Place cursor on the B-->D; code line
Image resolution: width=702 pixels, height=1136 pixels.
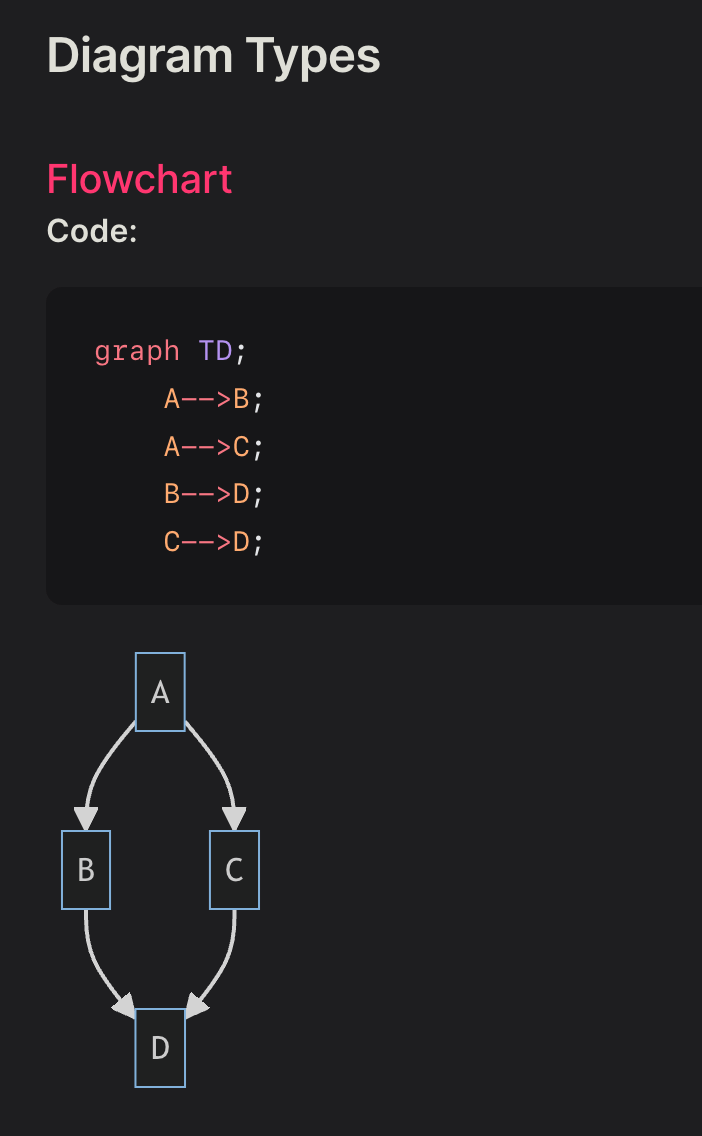click(x=212, y=495)
